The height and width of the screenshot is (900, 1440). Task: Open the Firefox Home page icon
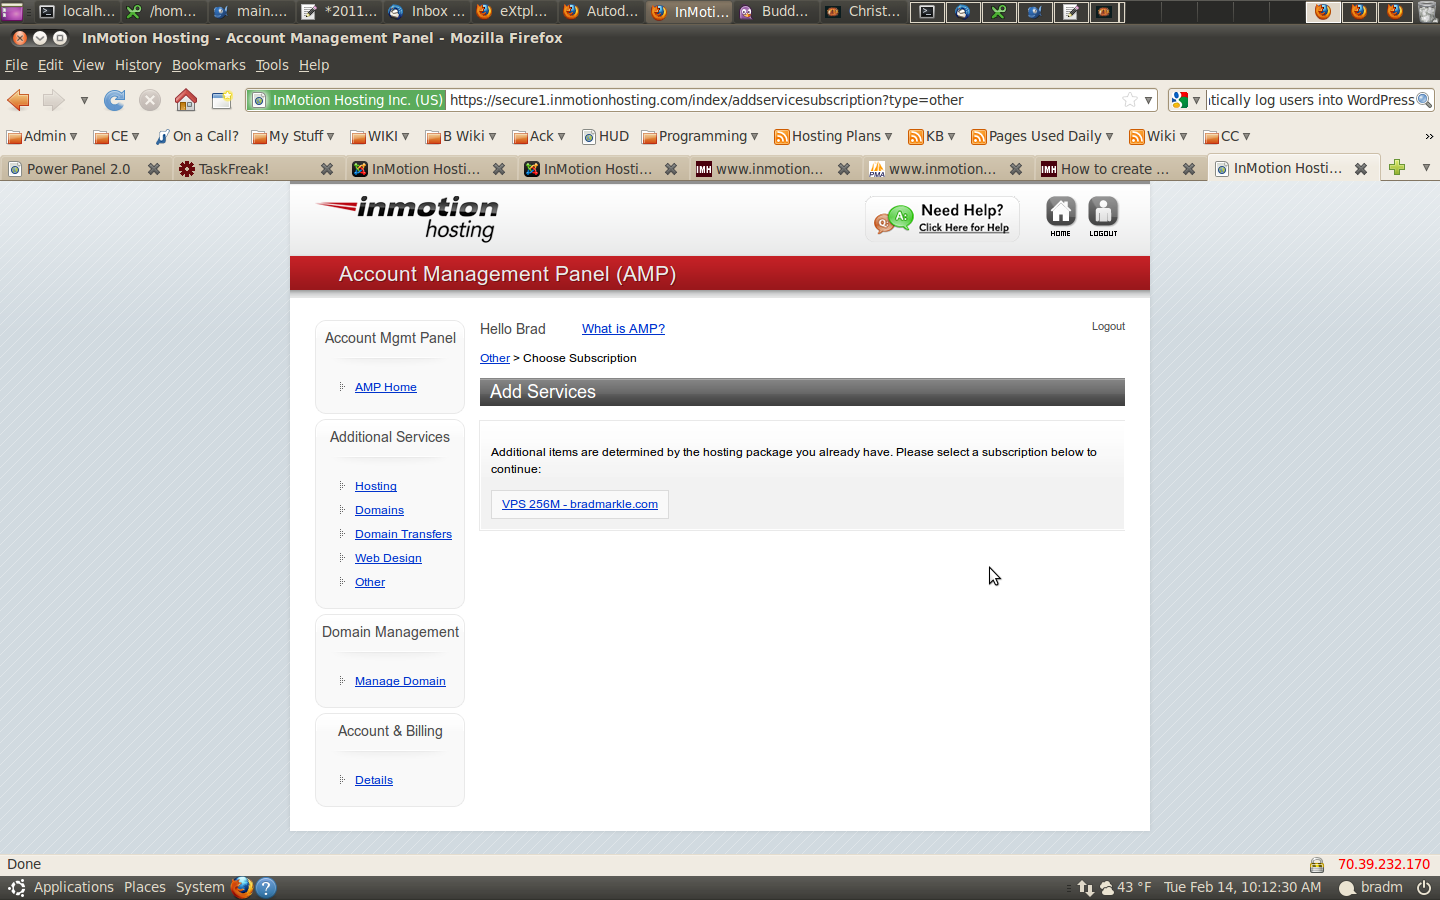[x=186, y=100]
